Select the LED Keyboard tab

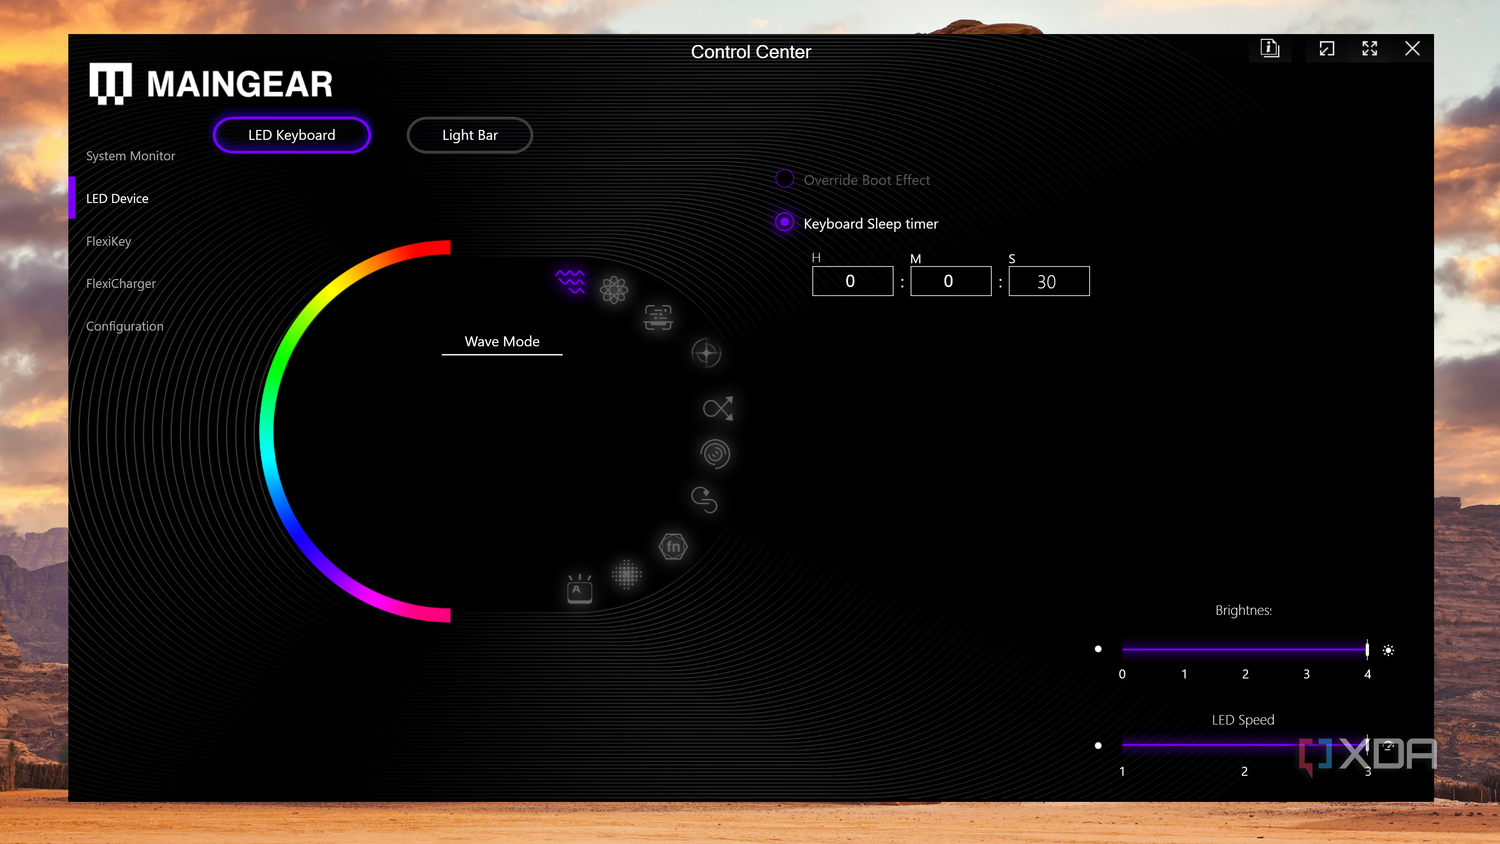291,135
